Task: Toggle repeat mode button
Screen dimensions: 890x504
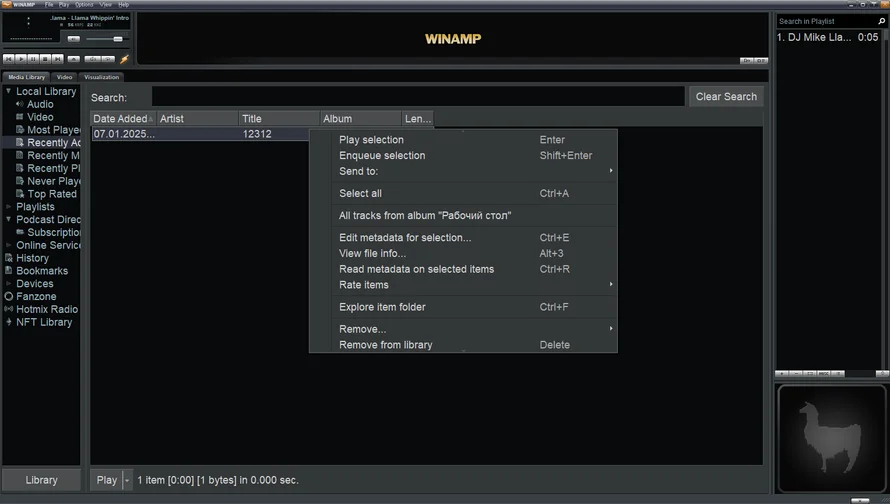Action: tap(108, 59)
